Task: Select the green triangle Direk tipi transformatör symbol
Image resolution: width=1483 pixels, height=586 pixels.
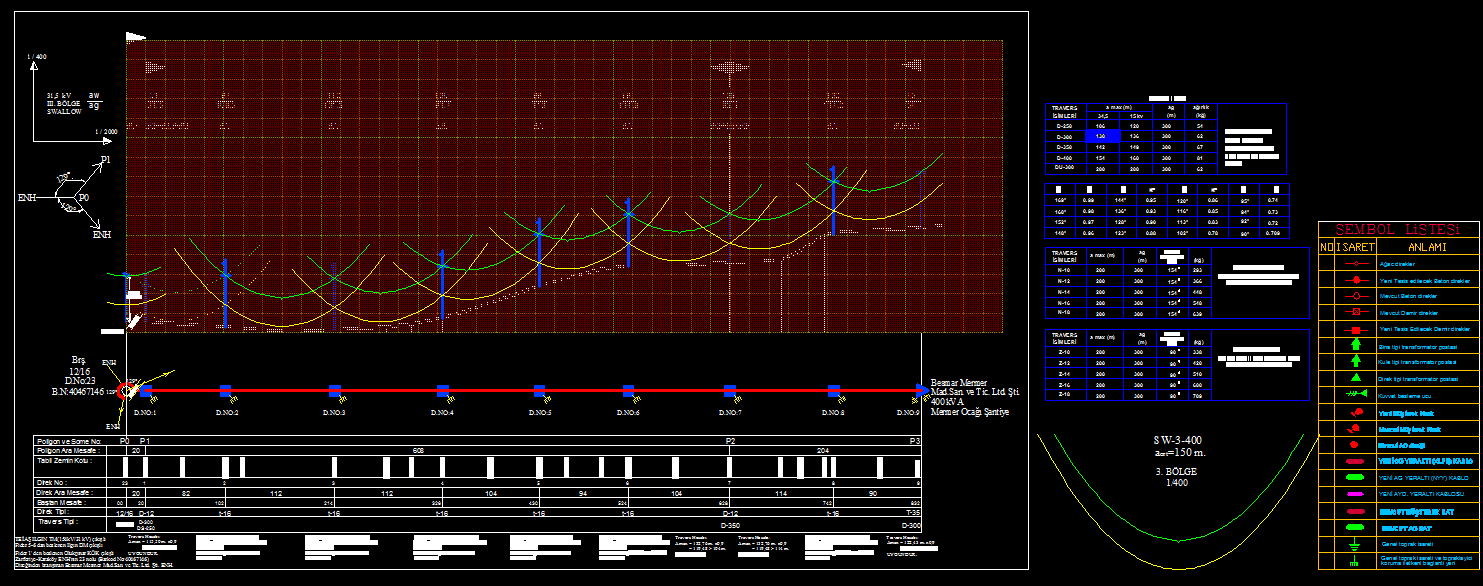Action: [x=1348, y=378]
